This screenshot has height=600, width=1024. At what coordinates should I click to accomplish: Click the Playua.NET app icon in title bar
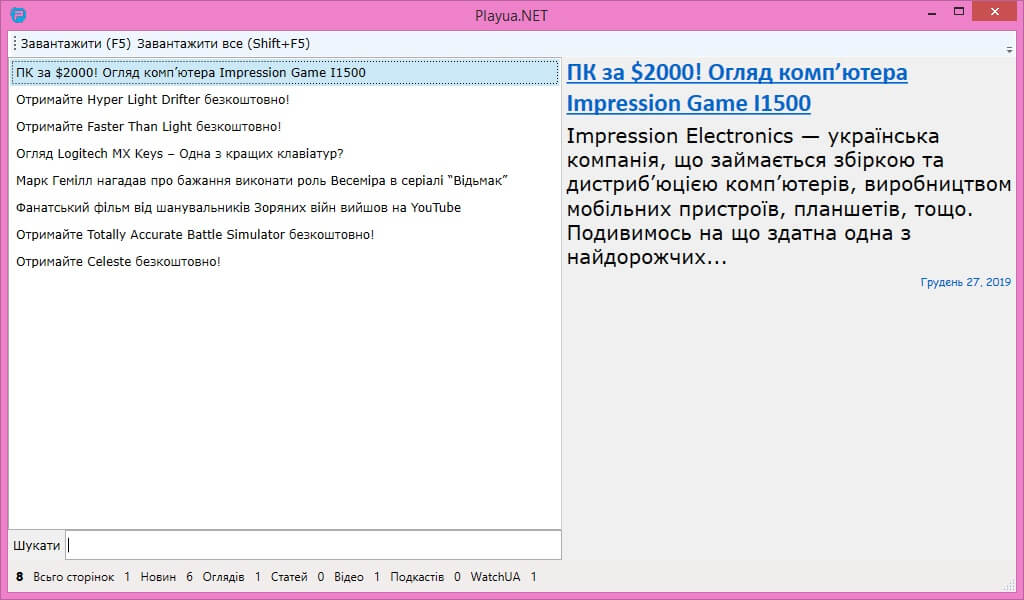click(18, 14)
